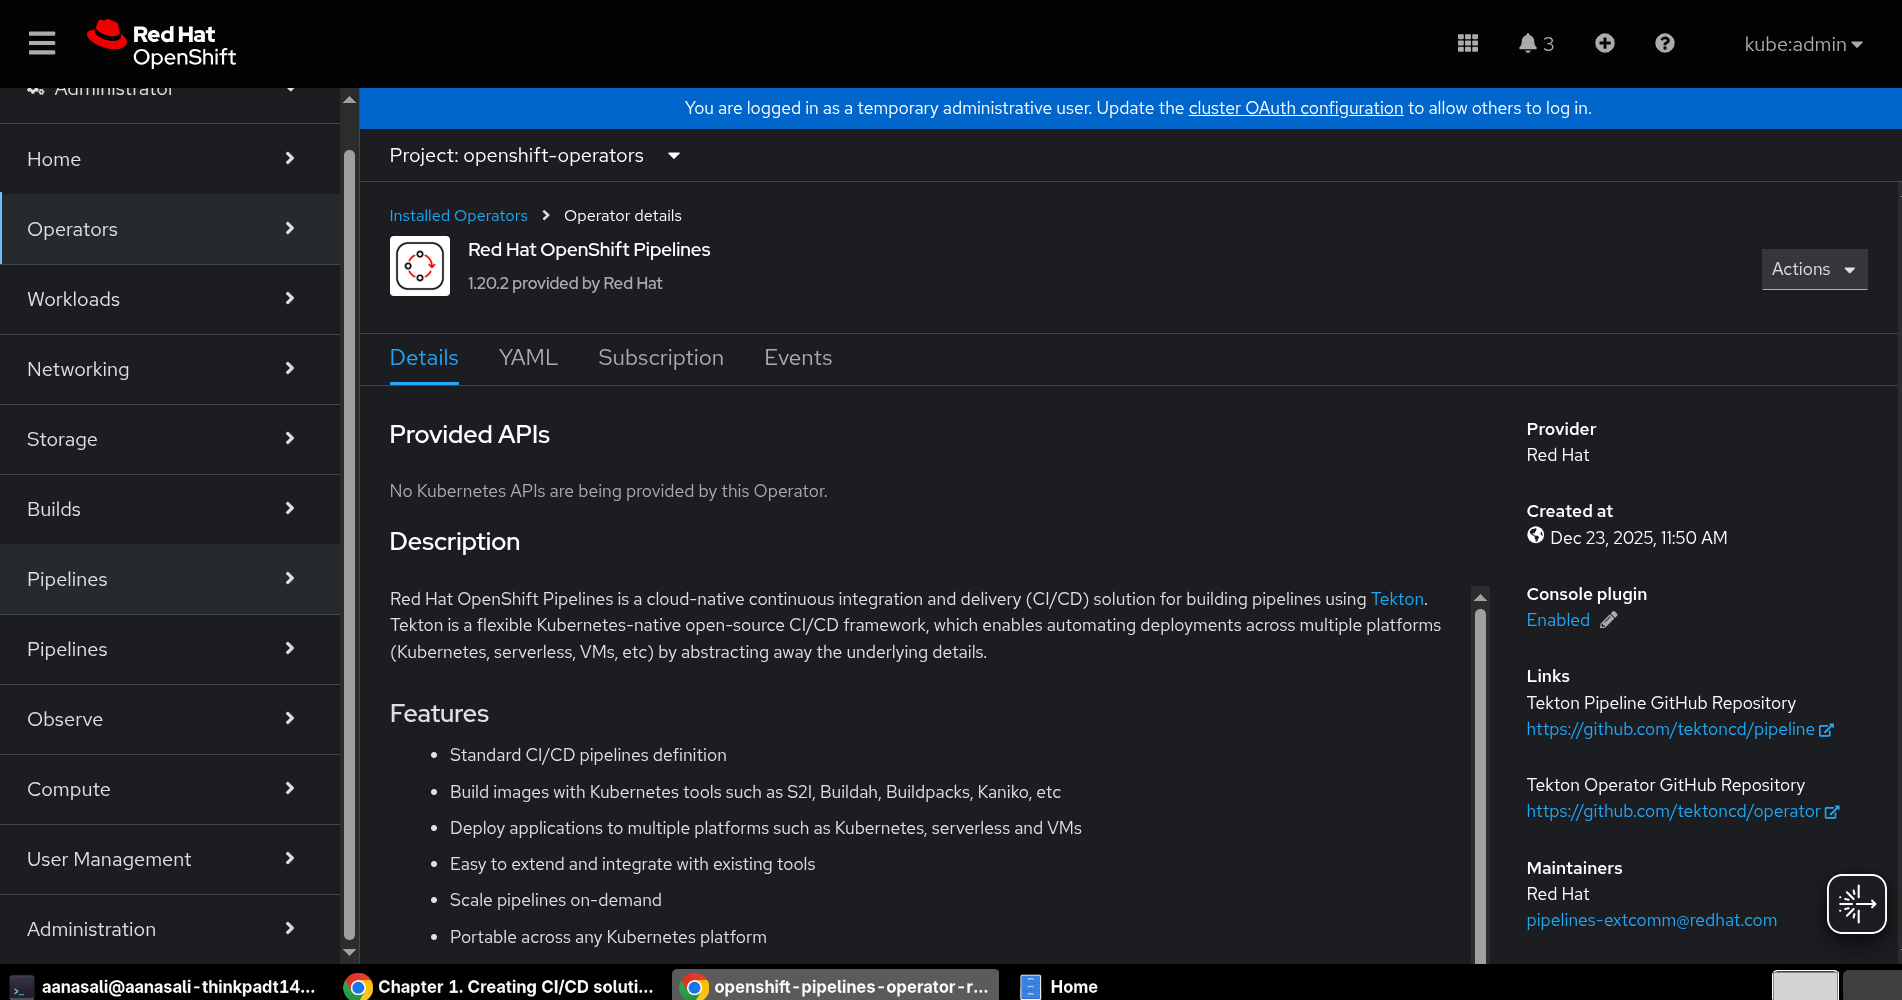Select the Details tab
Screen dimensions: 1902x1000
coord(424,358)
